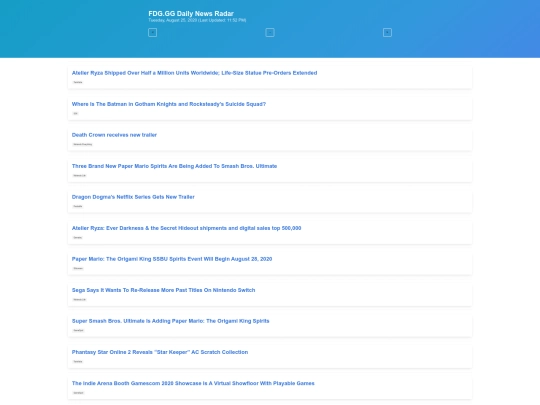The width and height of the screenshot is (540, 405).
Task: Open Super Smash Bros. Ultimate Is Adding Paper Mario article
Action: 170,321
